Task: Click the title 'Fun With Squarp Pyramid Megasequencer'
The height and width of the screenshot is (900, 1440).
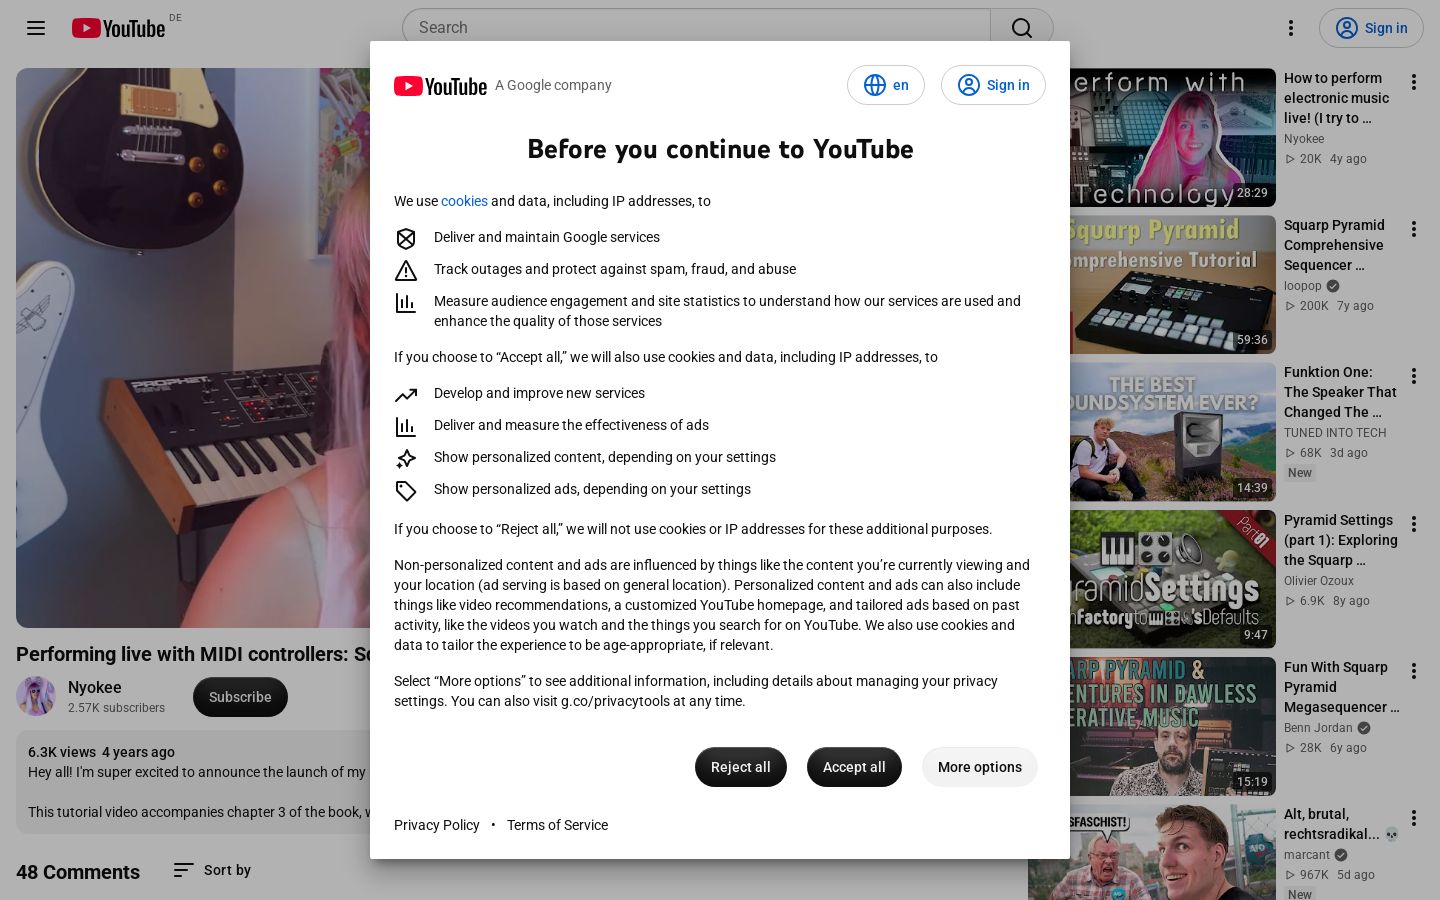Action: (1342, 687)
